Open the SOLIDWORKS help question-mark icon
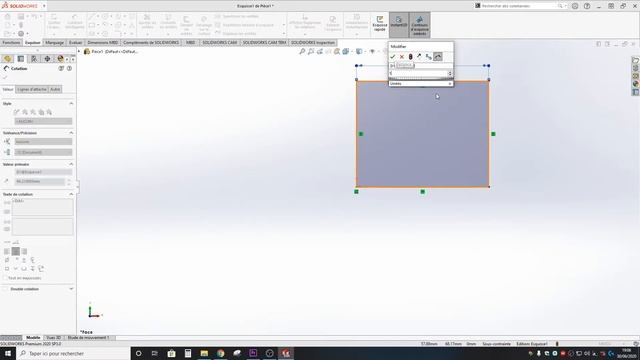 point(587,6)
